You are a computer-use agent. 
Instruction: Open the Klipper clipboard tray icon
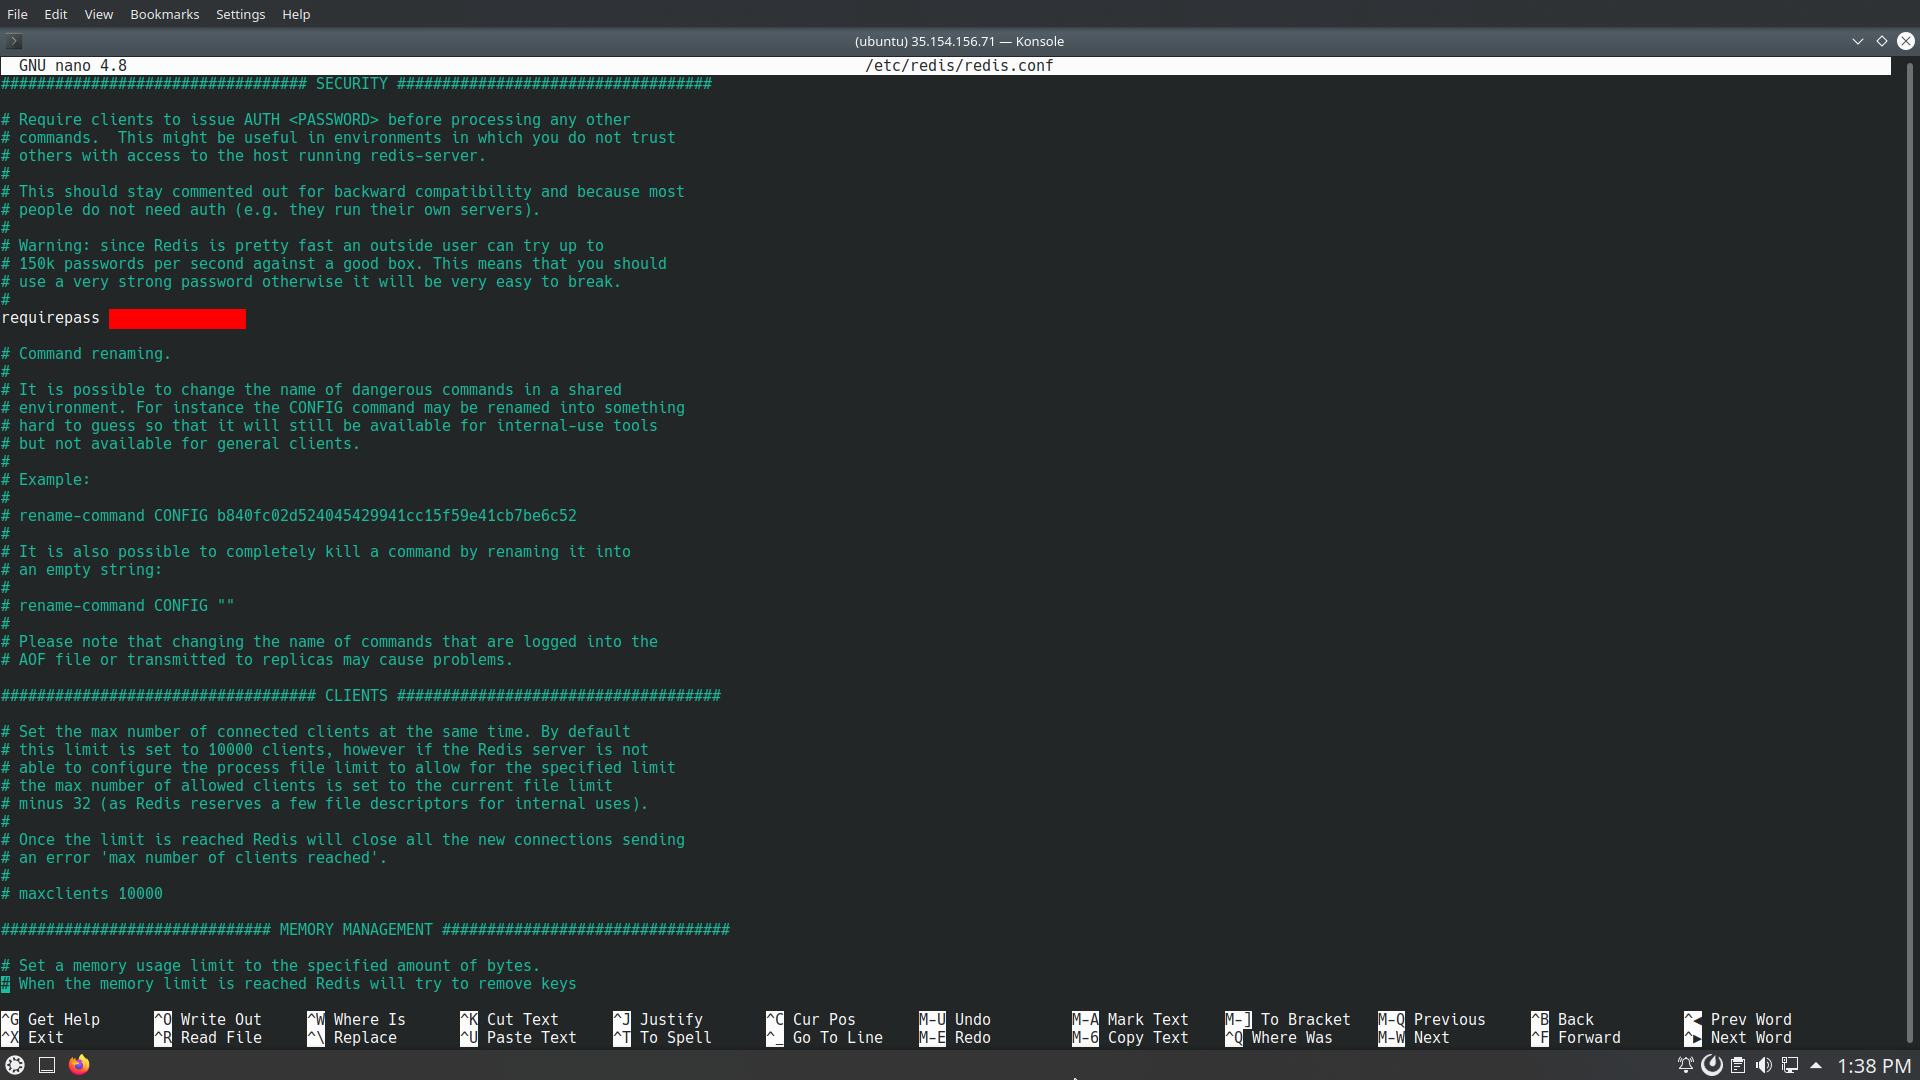(x=1737, y=1064)
